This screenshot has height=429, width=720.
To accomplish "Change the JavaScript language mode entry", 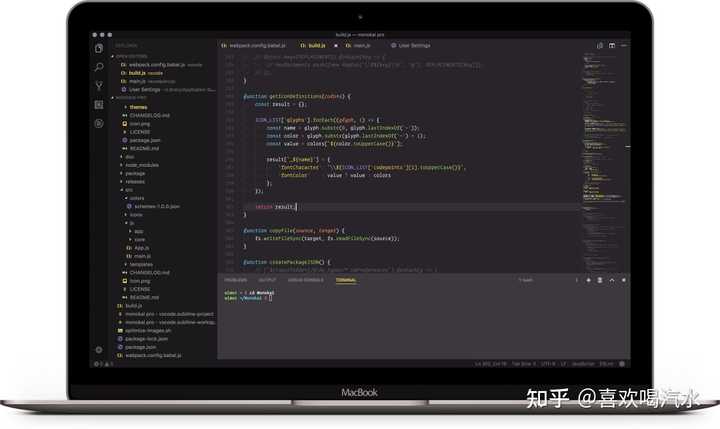I will 583,364.
